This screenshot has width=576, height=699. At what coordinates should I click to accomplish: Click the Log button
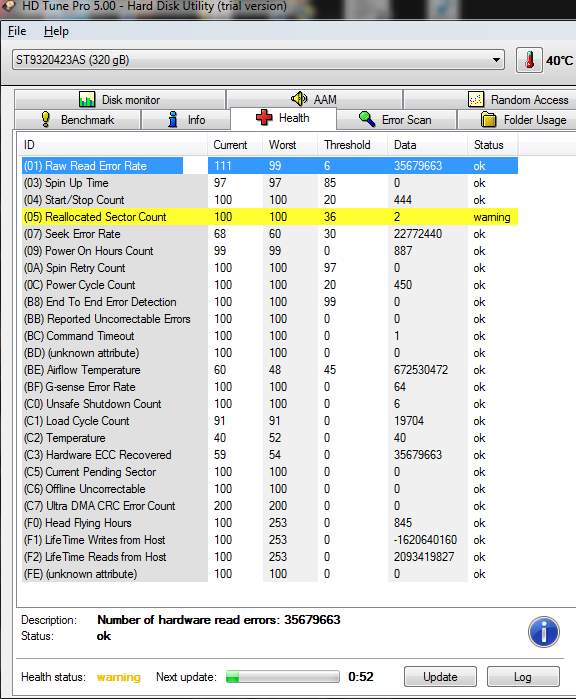(x=523, y=677)
